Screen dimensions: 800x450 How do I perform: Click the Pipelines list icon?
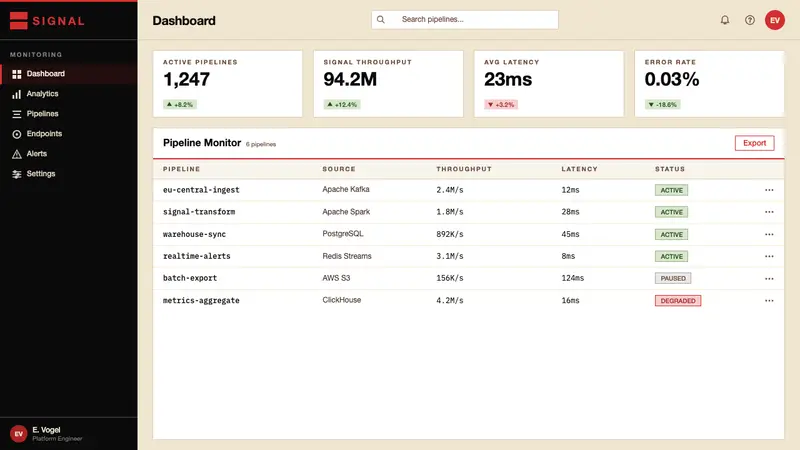17,114
